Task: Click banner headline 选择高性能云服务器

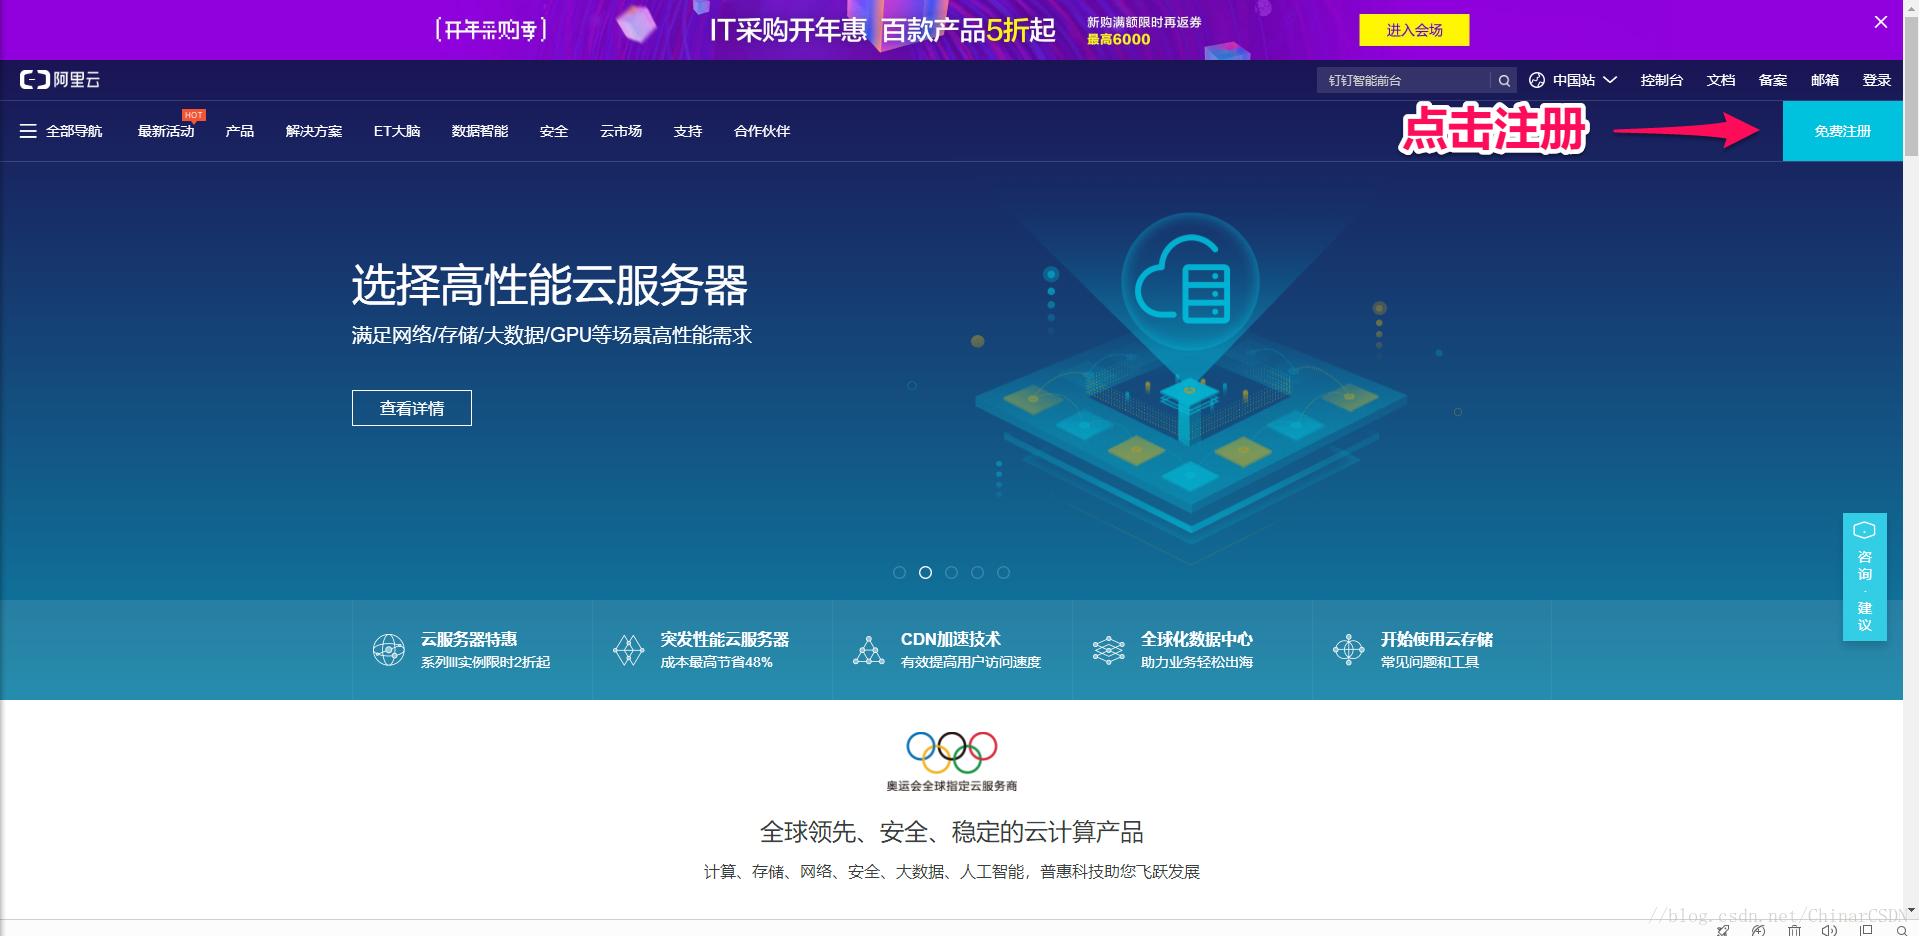Action: [x=550, y=285]
